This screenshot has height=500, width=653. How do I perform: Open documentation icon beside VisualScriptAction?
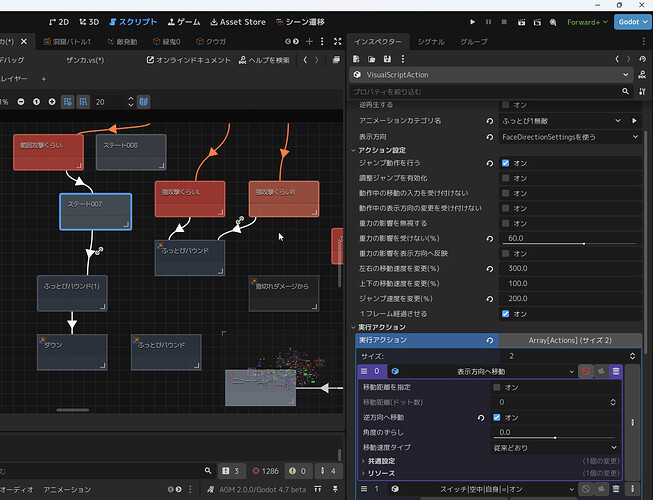point(642,75)
